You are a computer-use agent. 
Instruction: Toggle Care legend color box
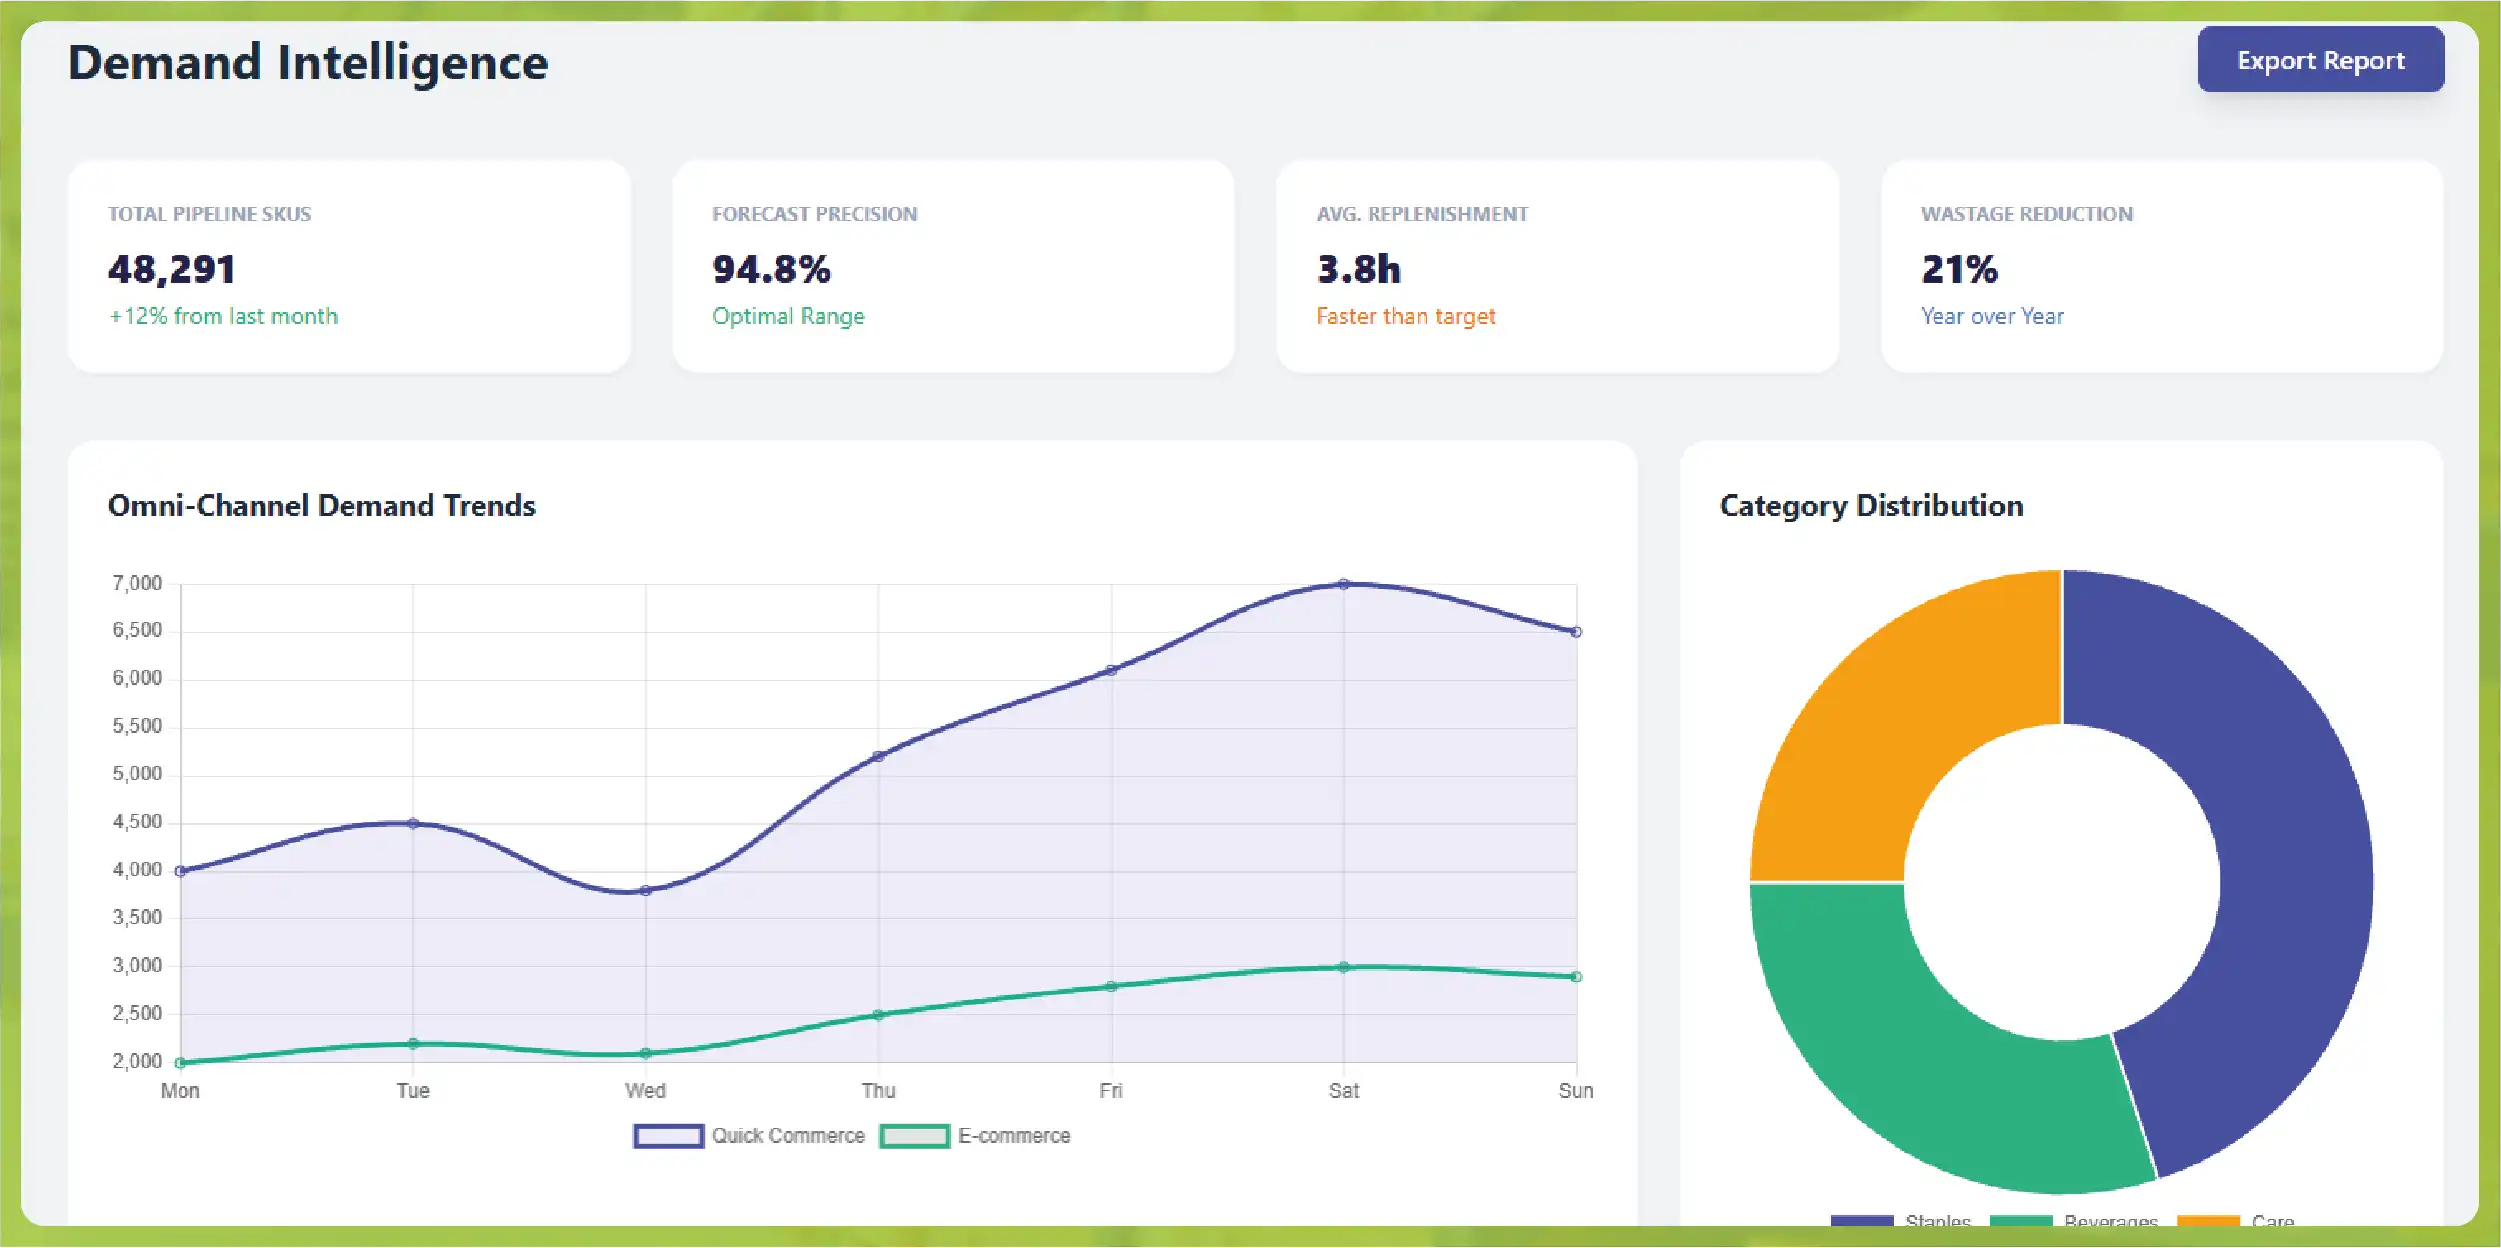(2208, 1220)
